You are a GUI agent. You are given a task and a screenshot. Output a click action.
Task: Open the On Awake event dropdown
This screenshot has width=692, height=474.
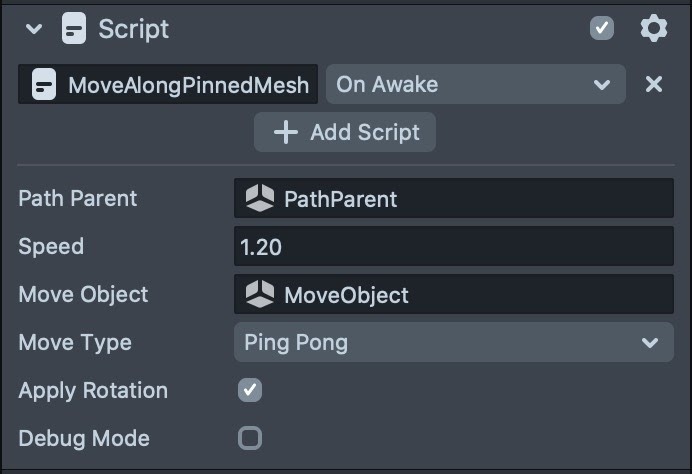(474, 85)
